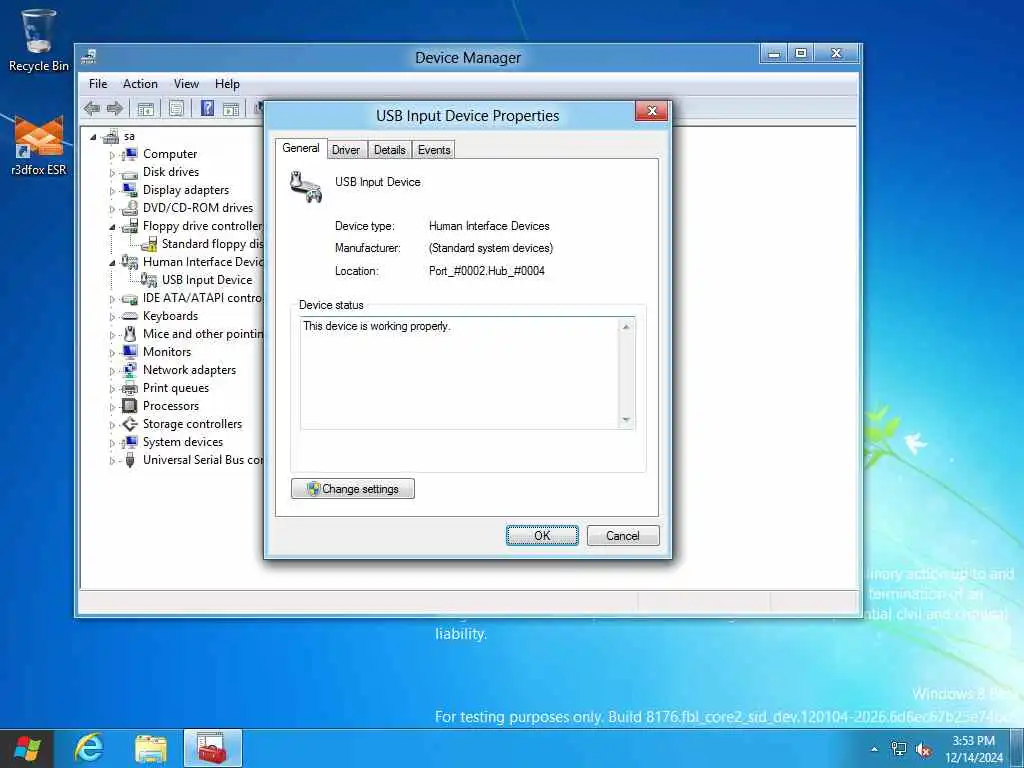Open the View menu

[186, 84]
